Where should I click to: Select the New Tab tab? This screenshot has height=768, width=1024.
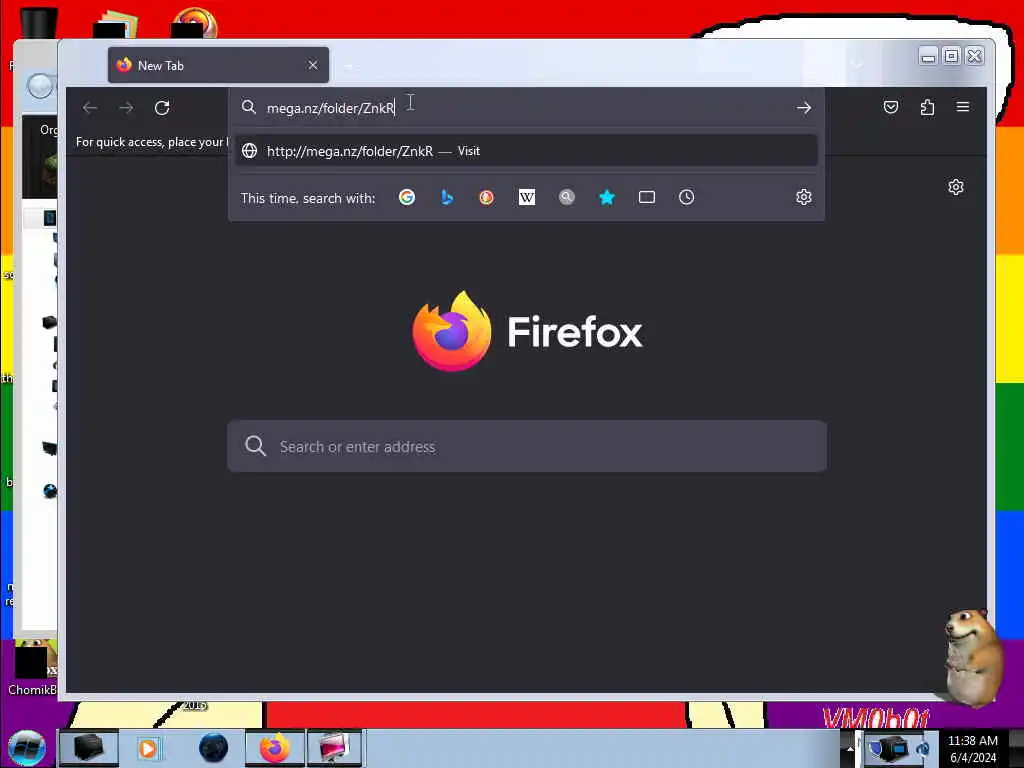[x=219, y=65]
